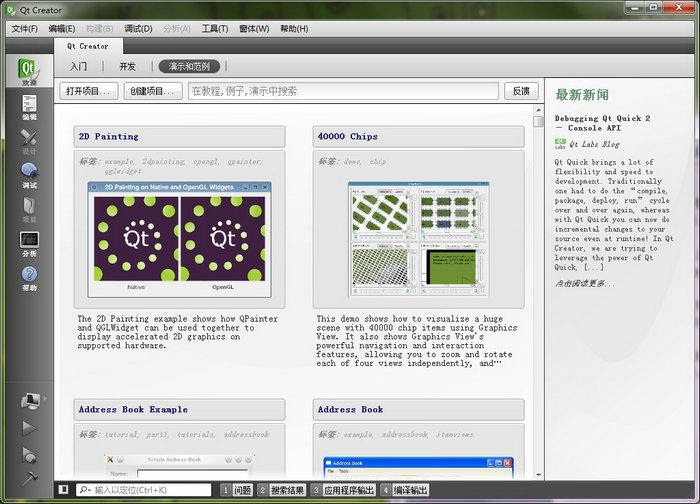Click the Build hammer icon
The image size is (700, 504).
pyautogui.click(x=29, y=477)
